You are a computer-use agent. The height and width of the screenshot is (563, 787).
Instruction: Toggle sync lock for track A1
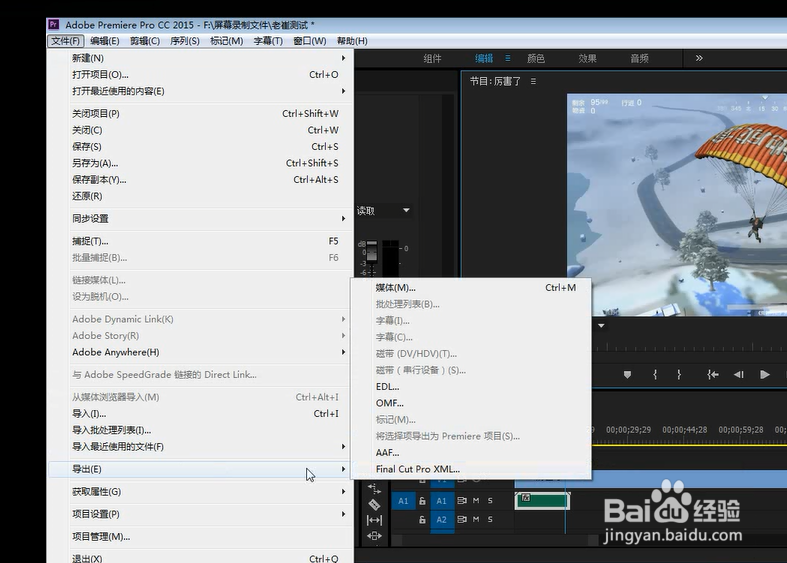point(462,501)
